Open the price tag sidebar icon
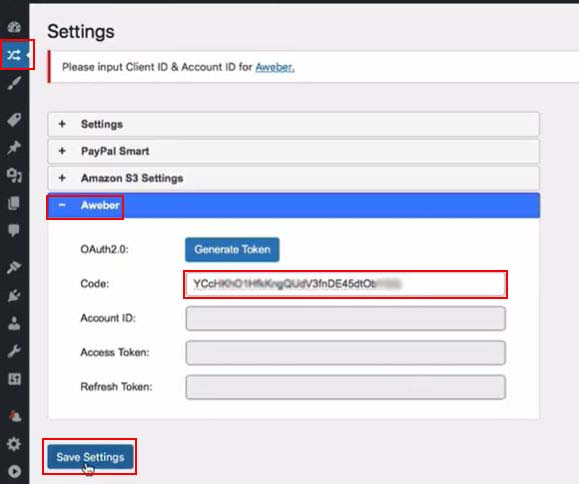The image size is (579, 484). (x=14, y=120)
